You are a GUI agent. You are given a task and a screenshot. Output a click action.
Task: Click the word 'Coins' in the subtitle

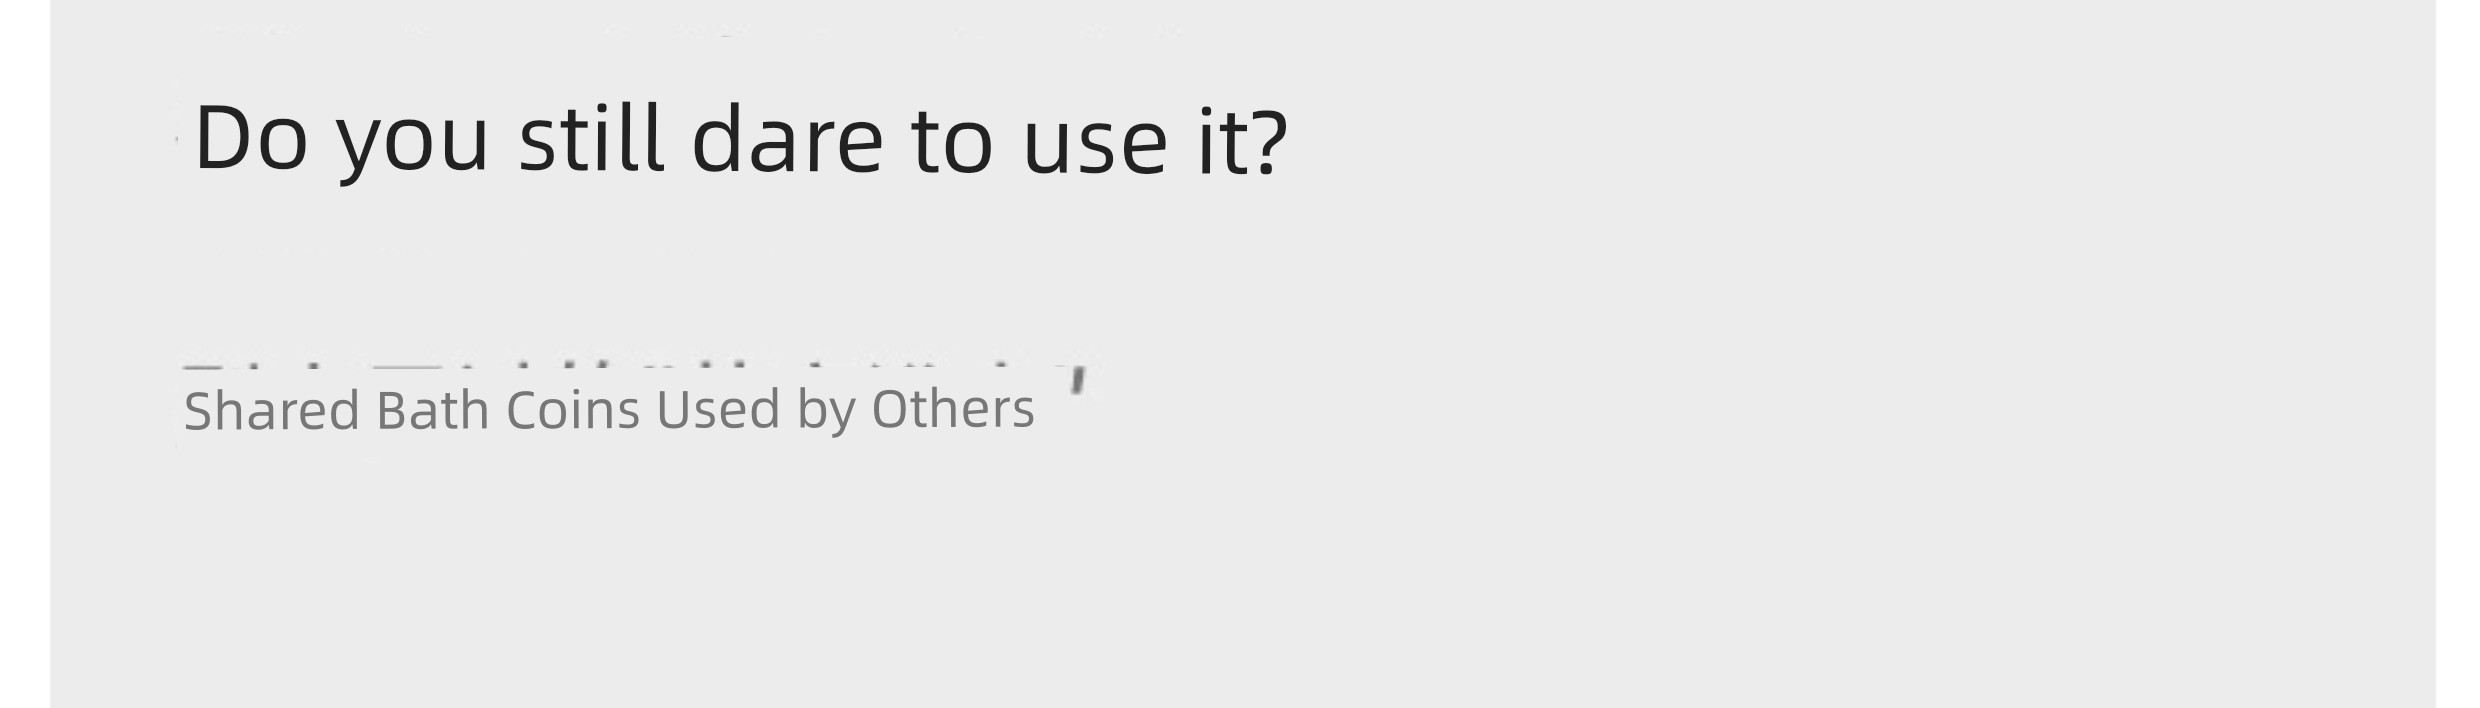point(572,409)
